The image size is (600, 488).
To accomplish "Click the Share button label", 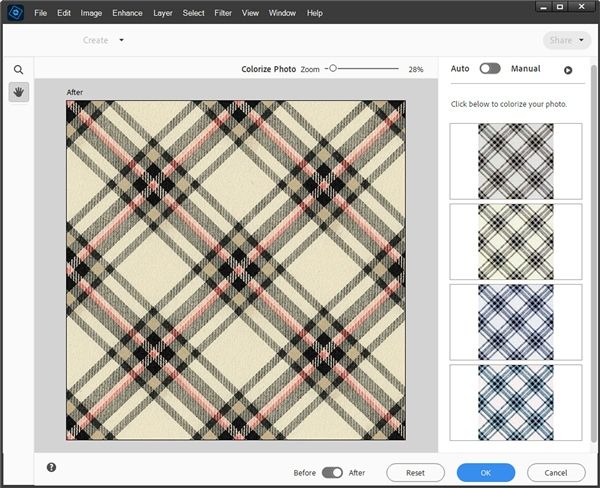I will click(x=561, y=40).
